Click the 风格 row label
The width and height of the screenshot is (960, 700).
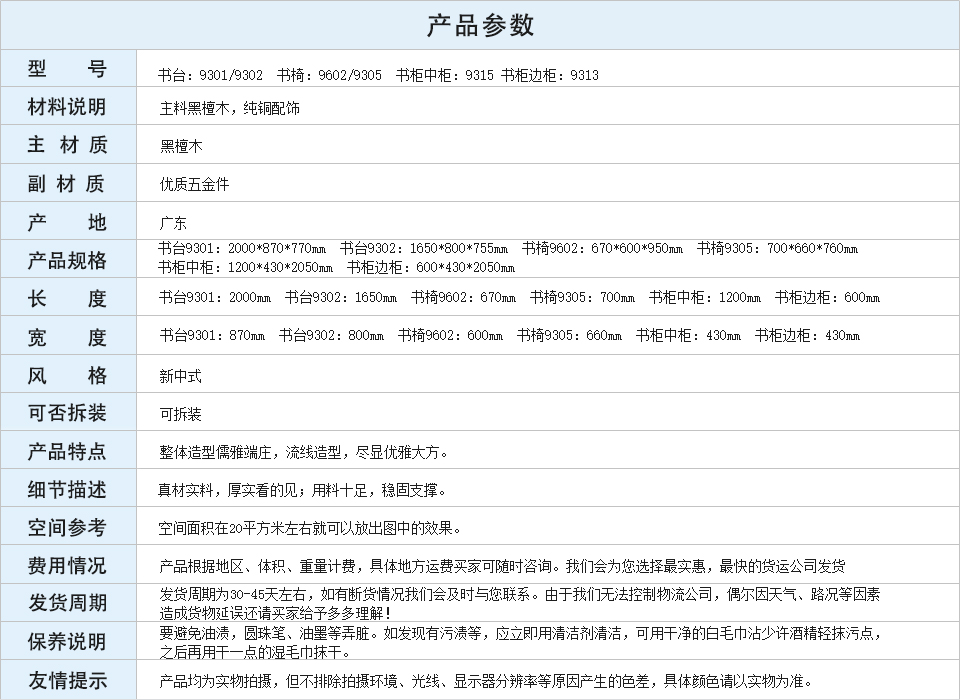[67, 375]
